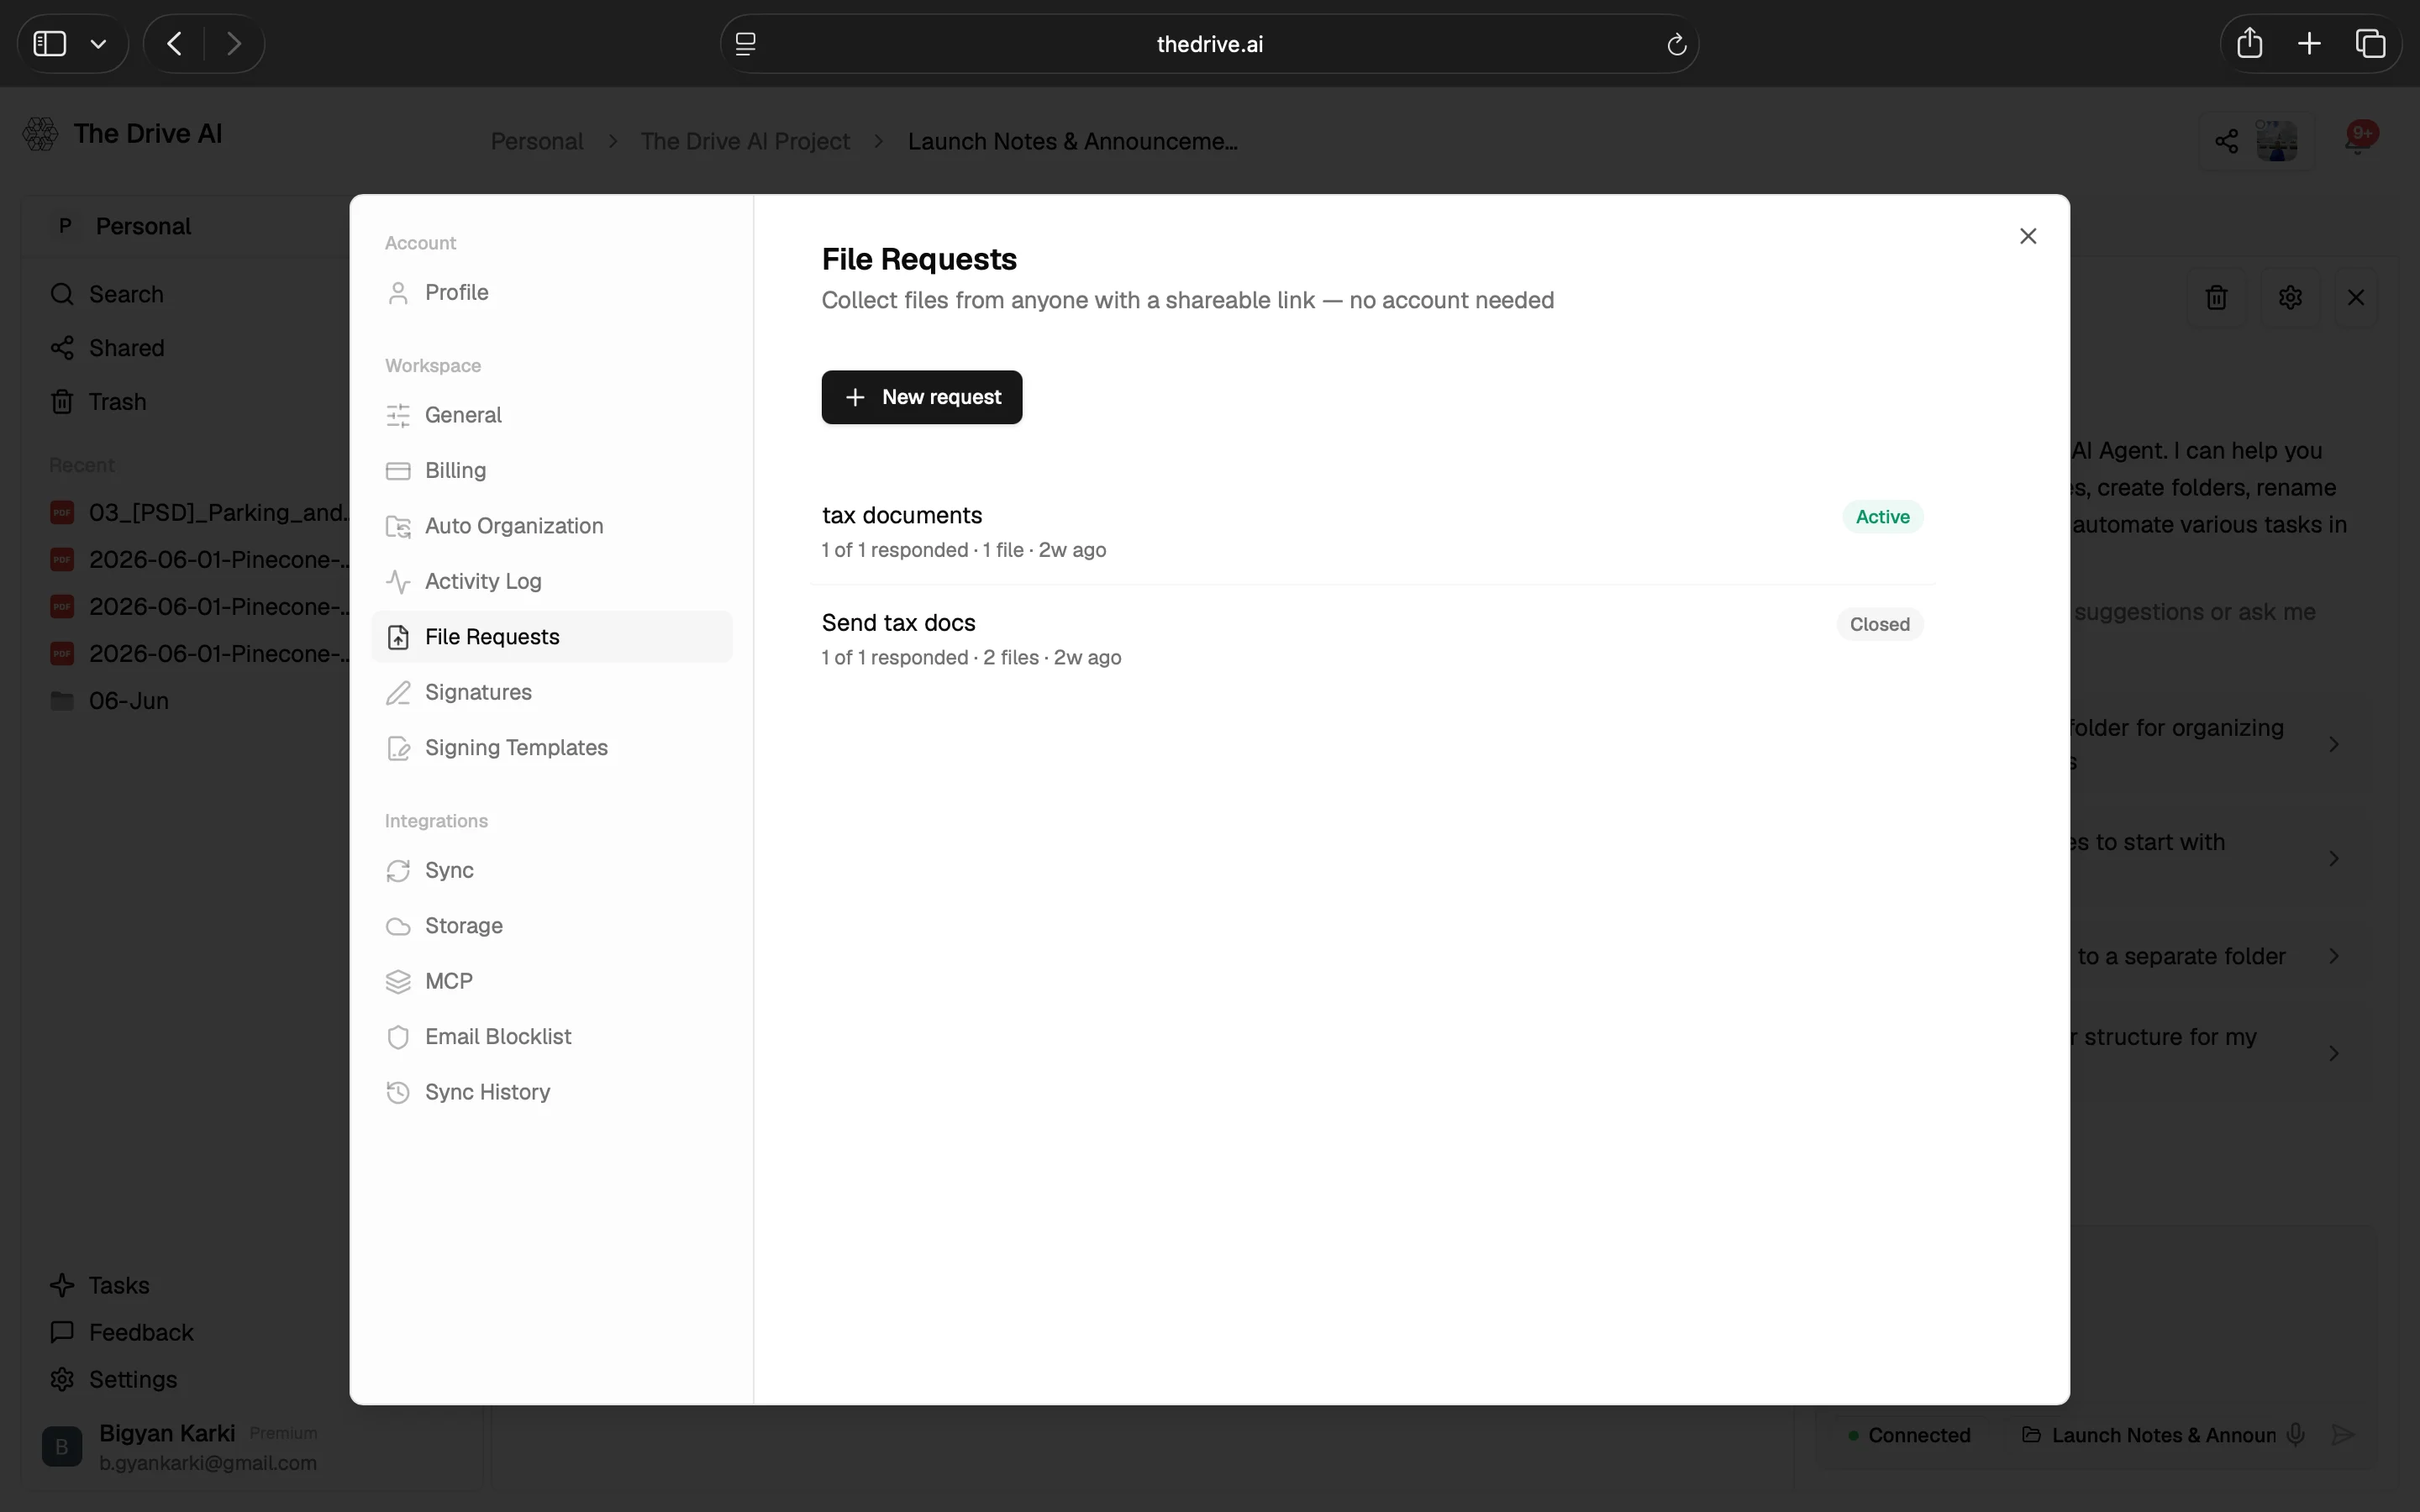View the Activity Log section
Image resolution: width=2420 pixels, height=1512 pixels.
(x=551, y=581)
